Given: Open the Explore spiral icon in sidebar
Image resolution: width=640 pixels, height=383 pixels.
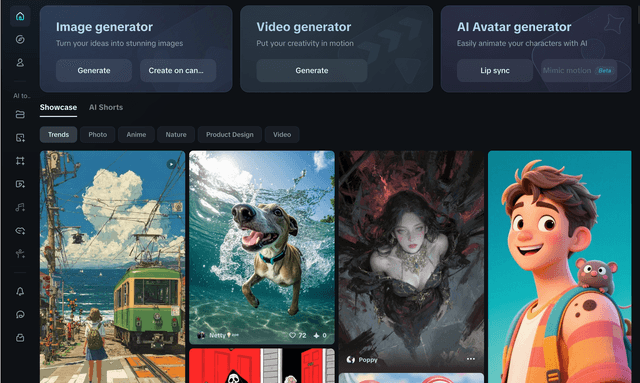Looking at the screenshot, I should click(x=20, y=39).
